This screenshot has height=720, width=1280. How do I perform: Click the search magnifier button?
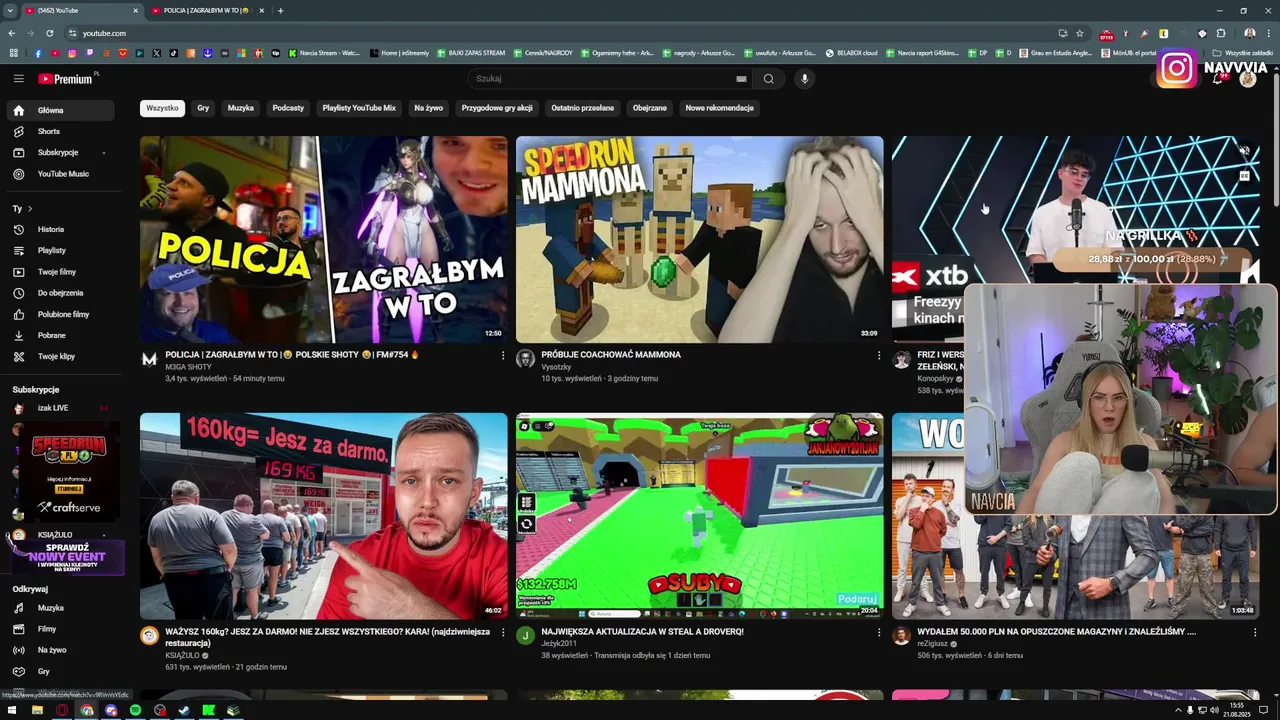coord(768,79)
